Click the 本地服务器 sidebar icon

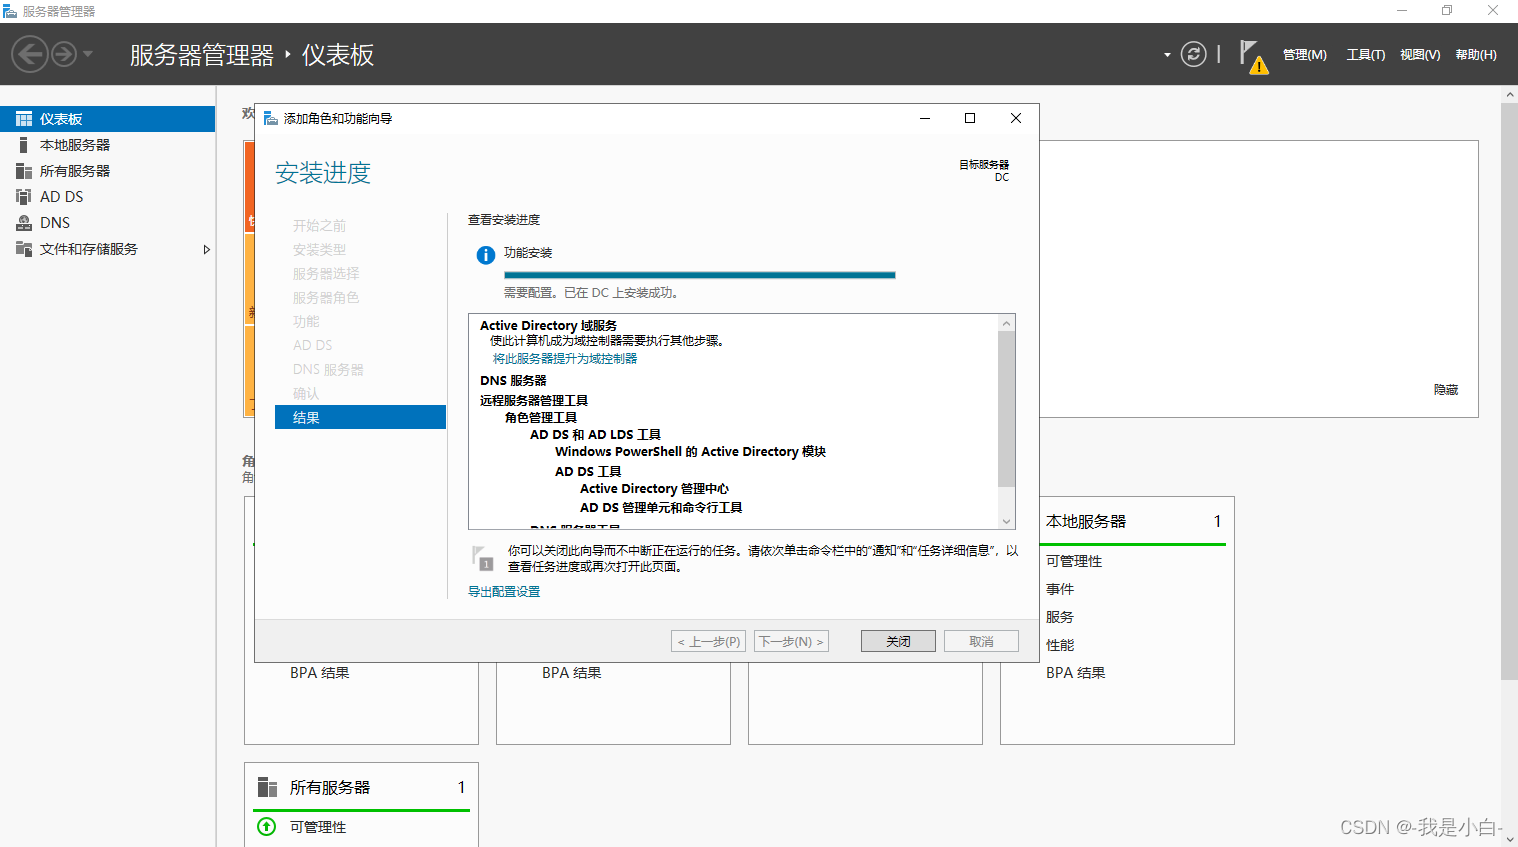click(x=24, y=145)
